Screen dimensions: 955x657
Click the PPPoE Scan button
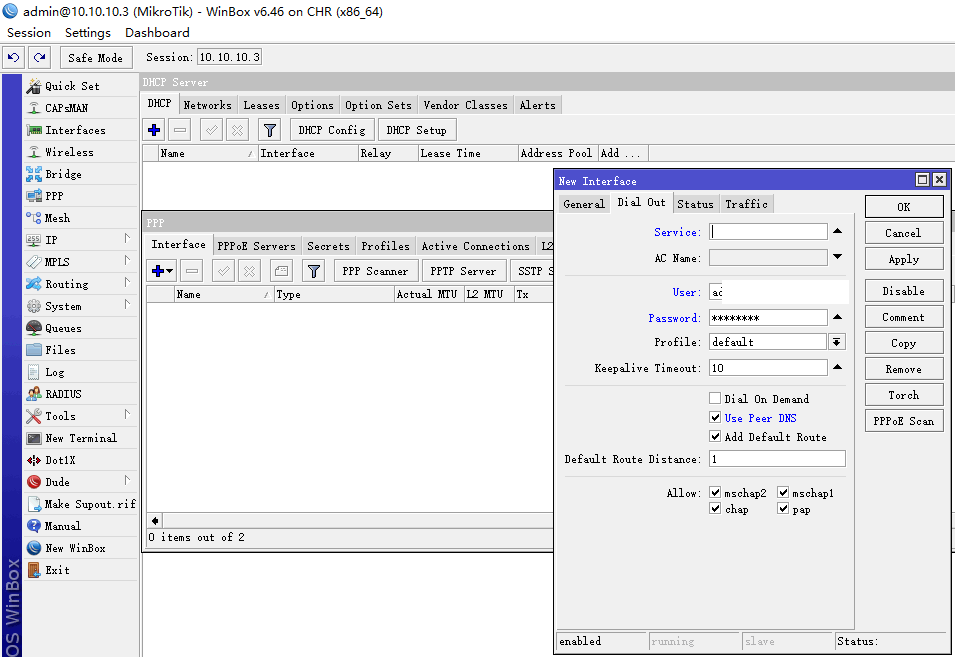[904, 421]
